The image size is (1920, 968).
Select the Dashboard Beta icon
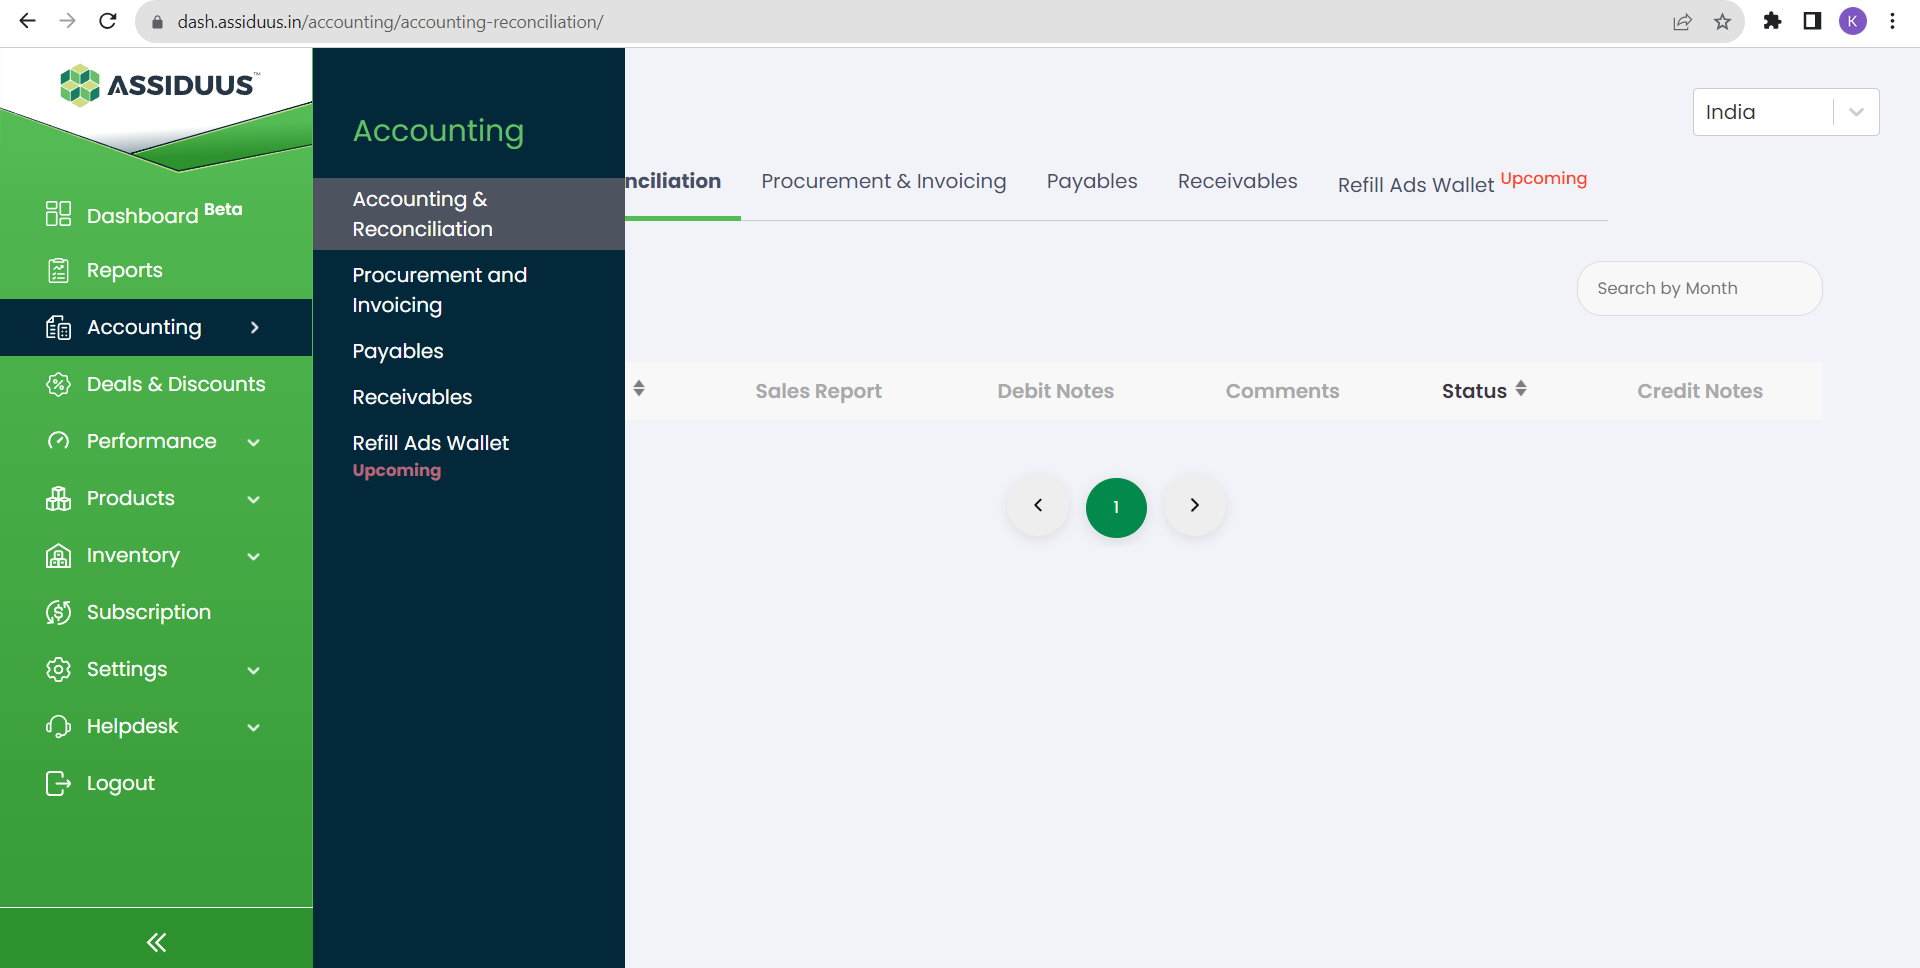(x=58, y=213)
